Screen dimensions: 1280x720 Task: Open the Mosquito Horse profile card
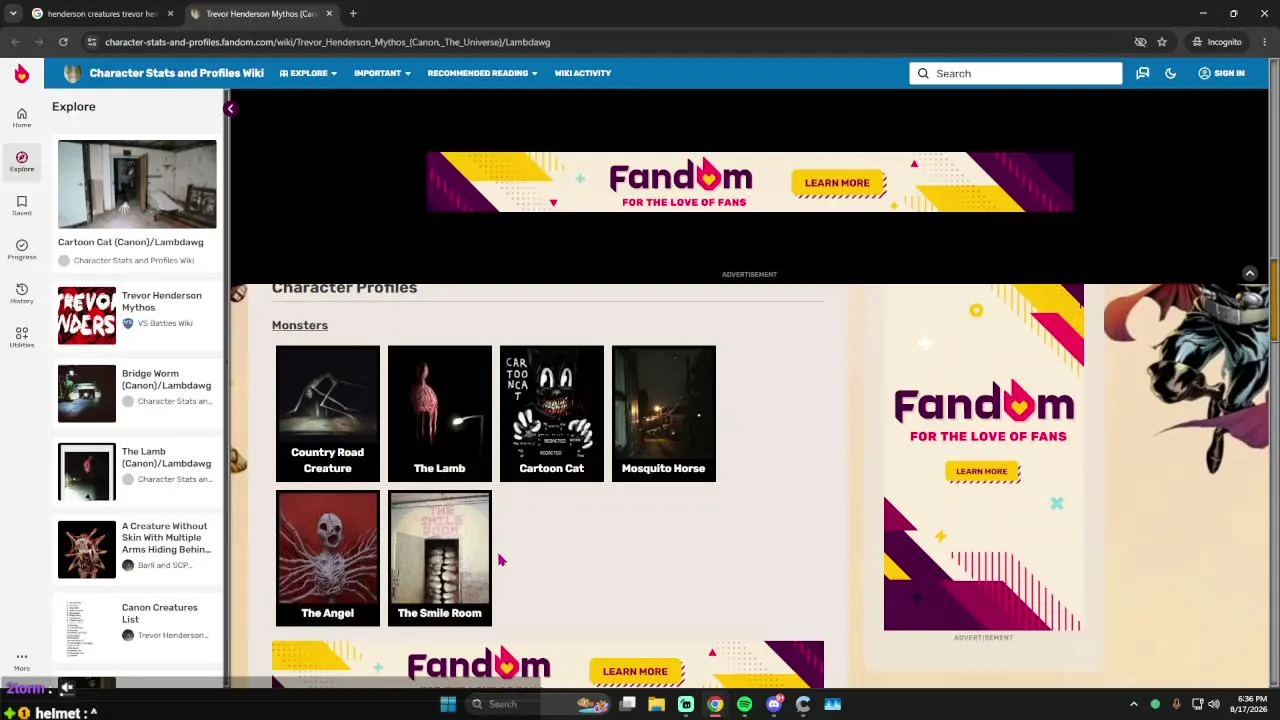tap(663, 413)
